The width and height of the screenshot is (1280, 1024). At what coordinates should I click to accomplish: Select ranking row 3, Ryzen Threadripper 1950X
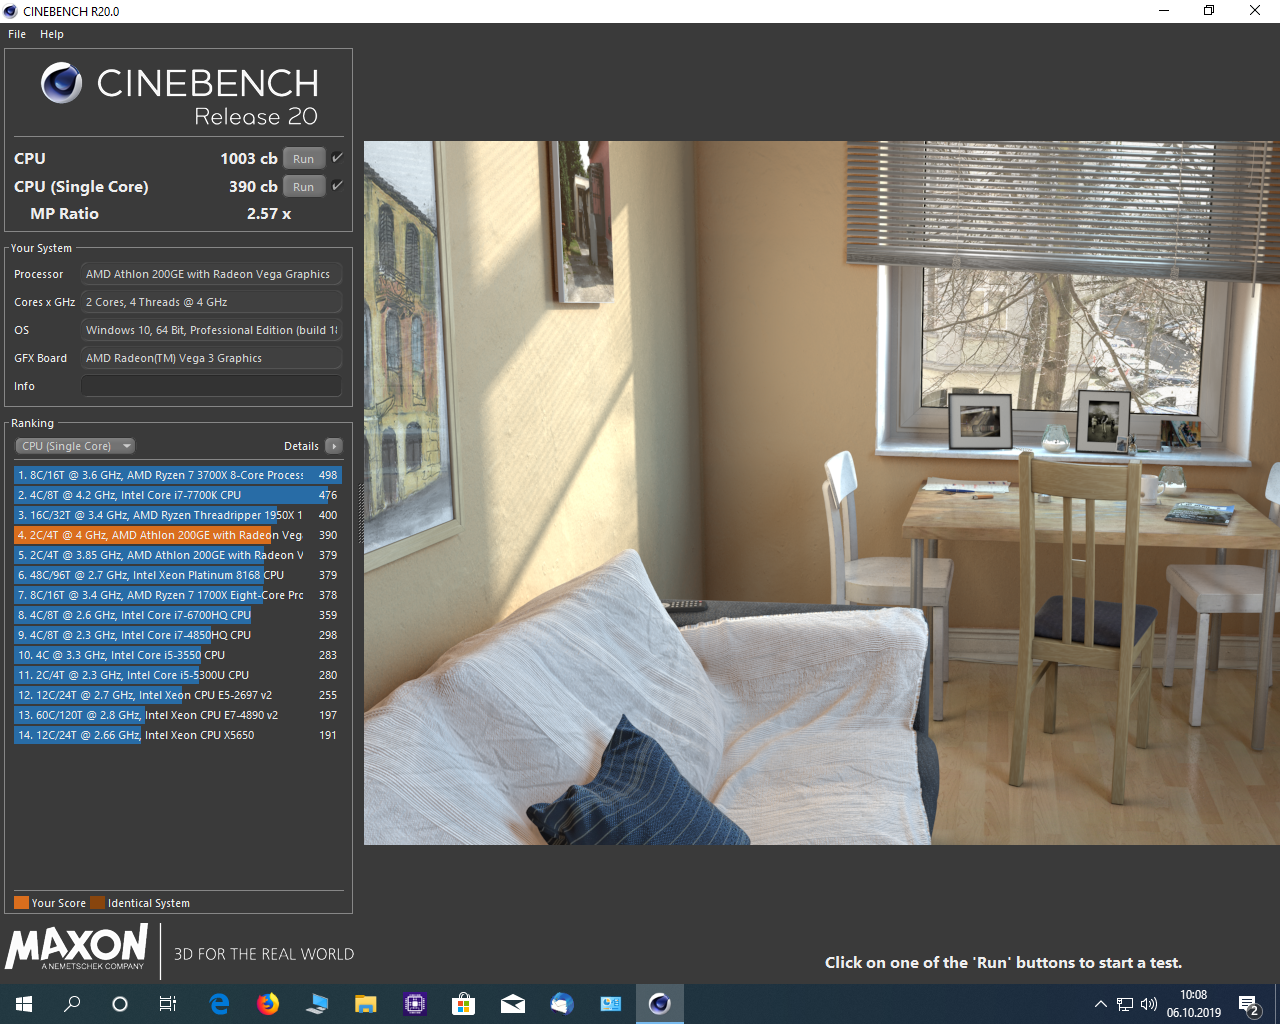coord(178,515)
